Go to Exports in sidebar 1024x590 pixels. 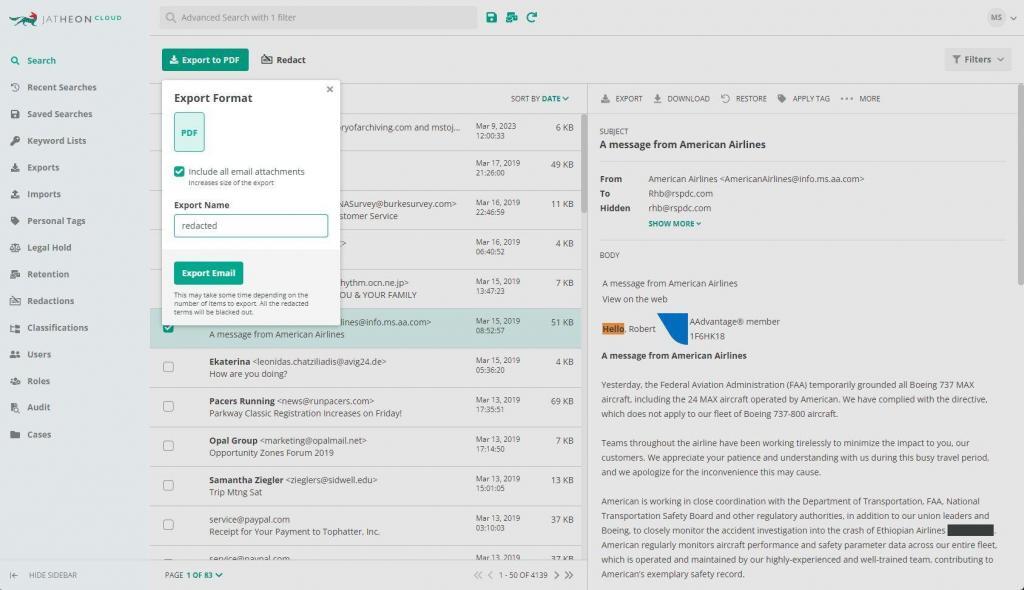(43, 167)
